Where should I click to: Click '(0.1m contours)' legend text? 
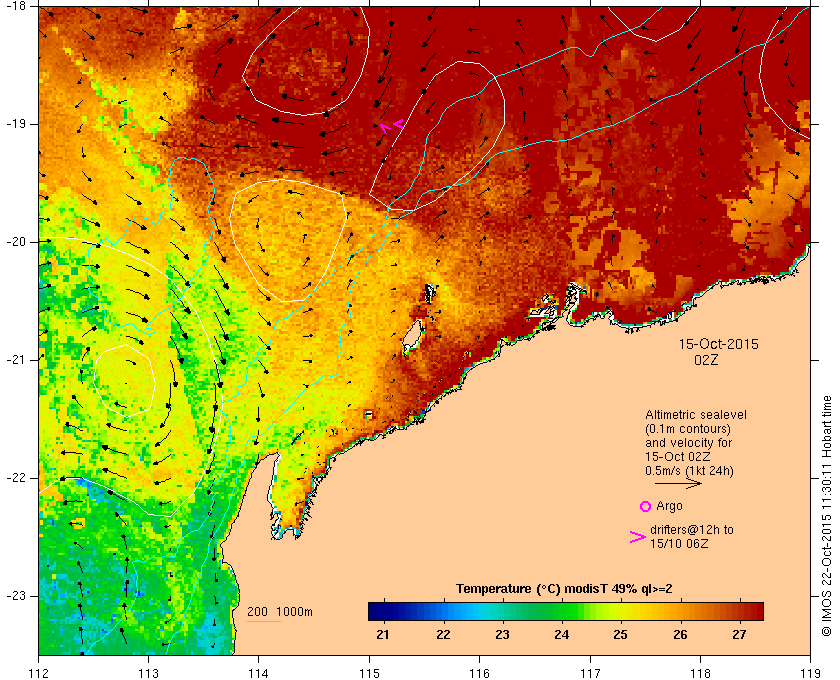tap(688, 429)
